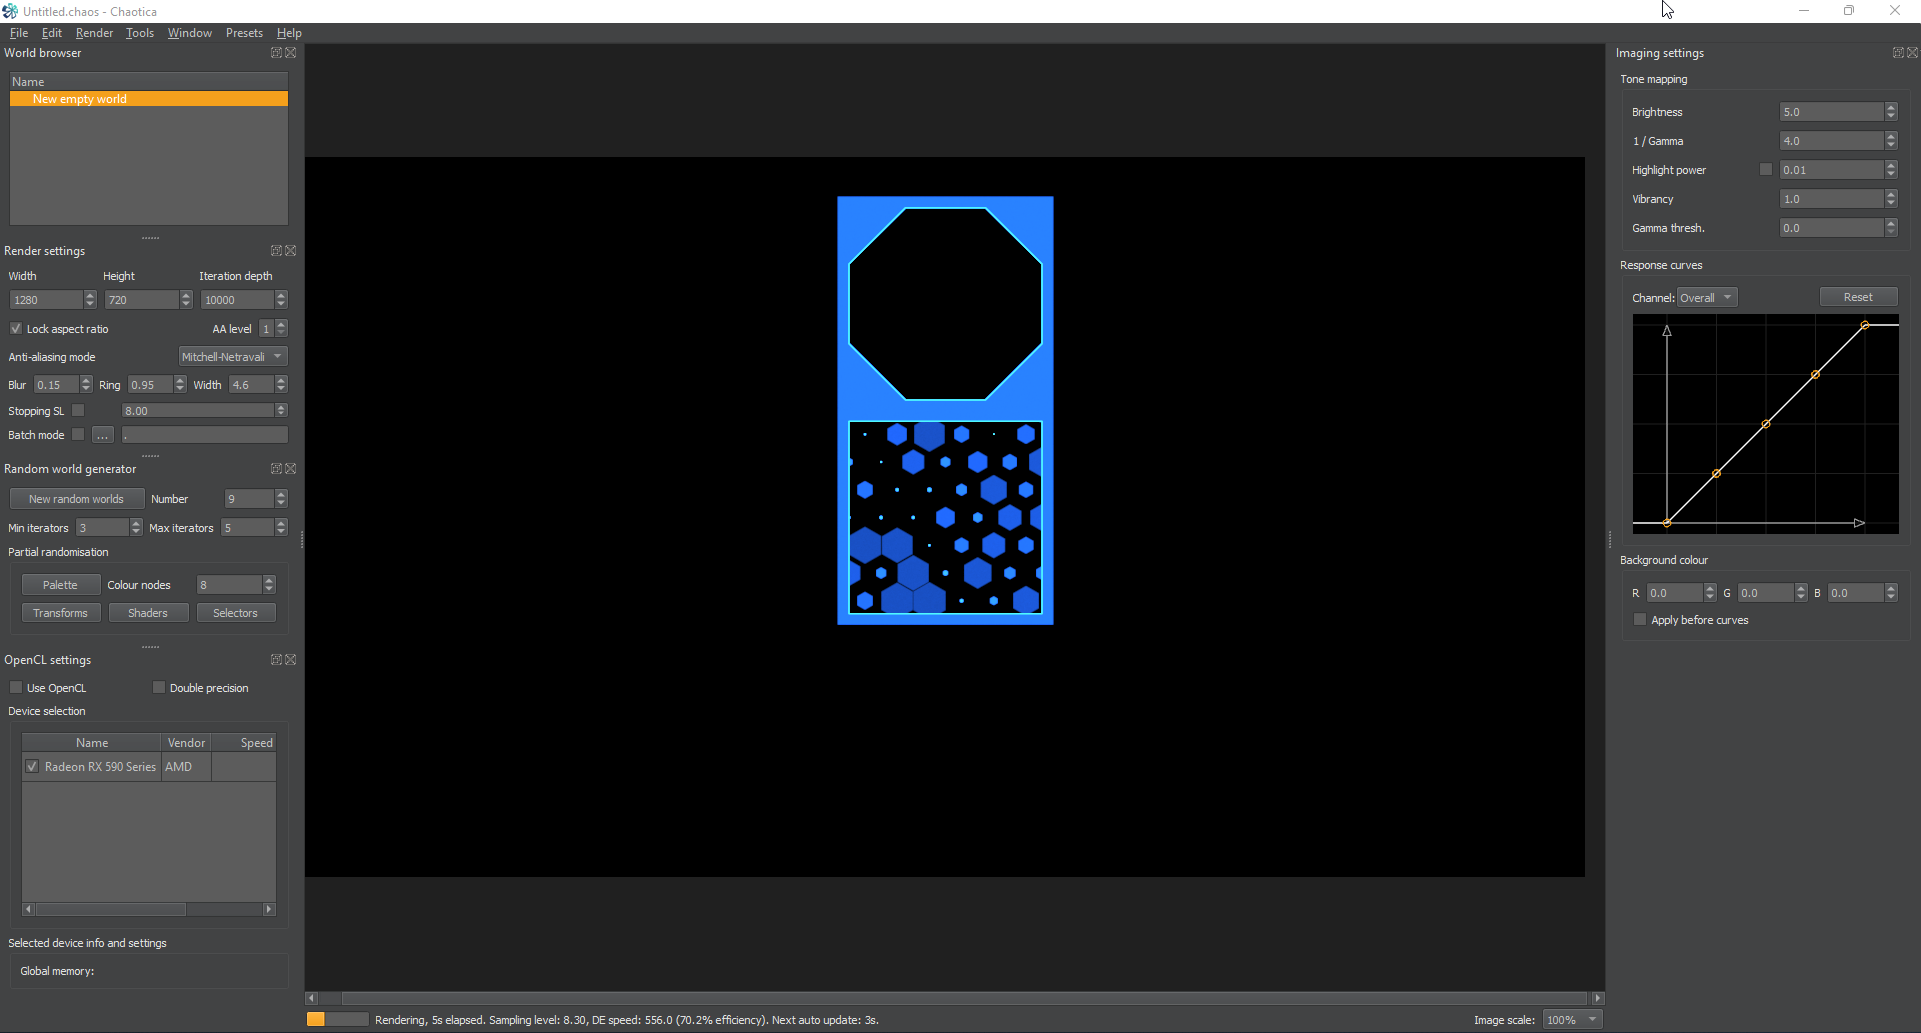Click the horizontal scrollbar under the render canvas

coord(955,998)
